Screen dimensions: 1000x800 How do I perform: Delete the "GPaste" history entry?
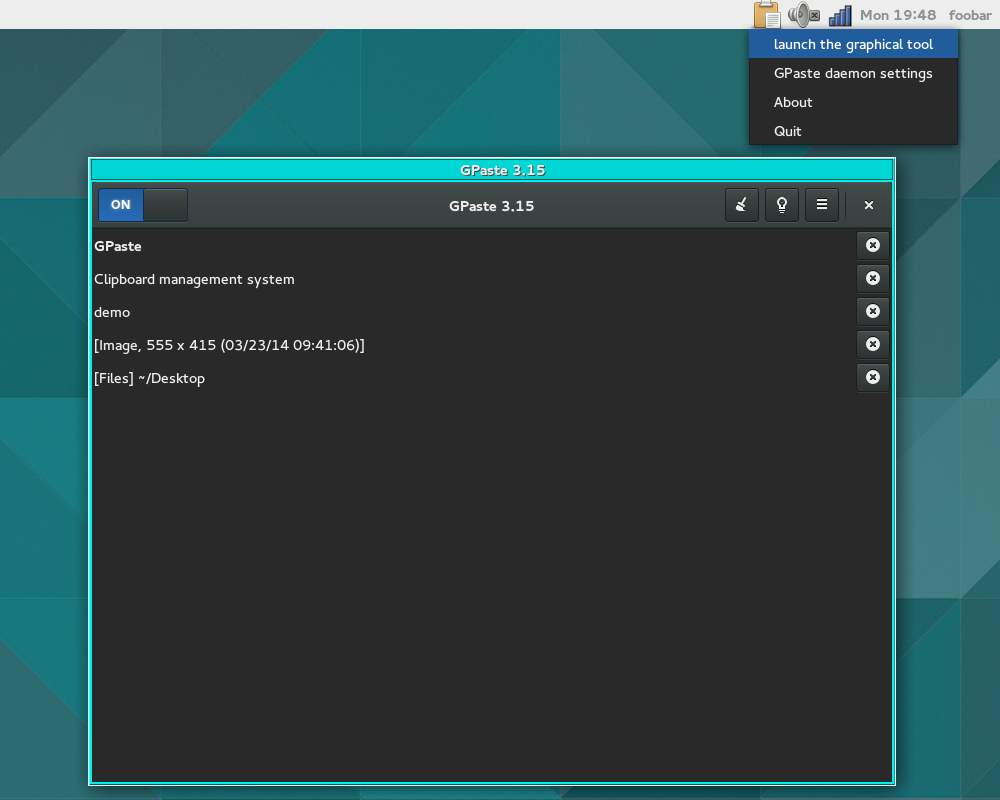872,246
